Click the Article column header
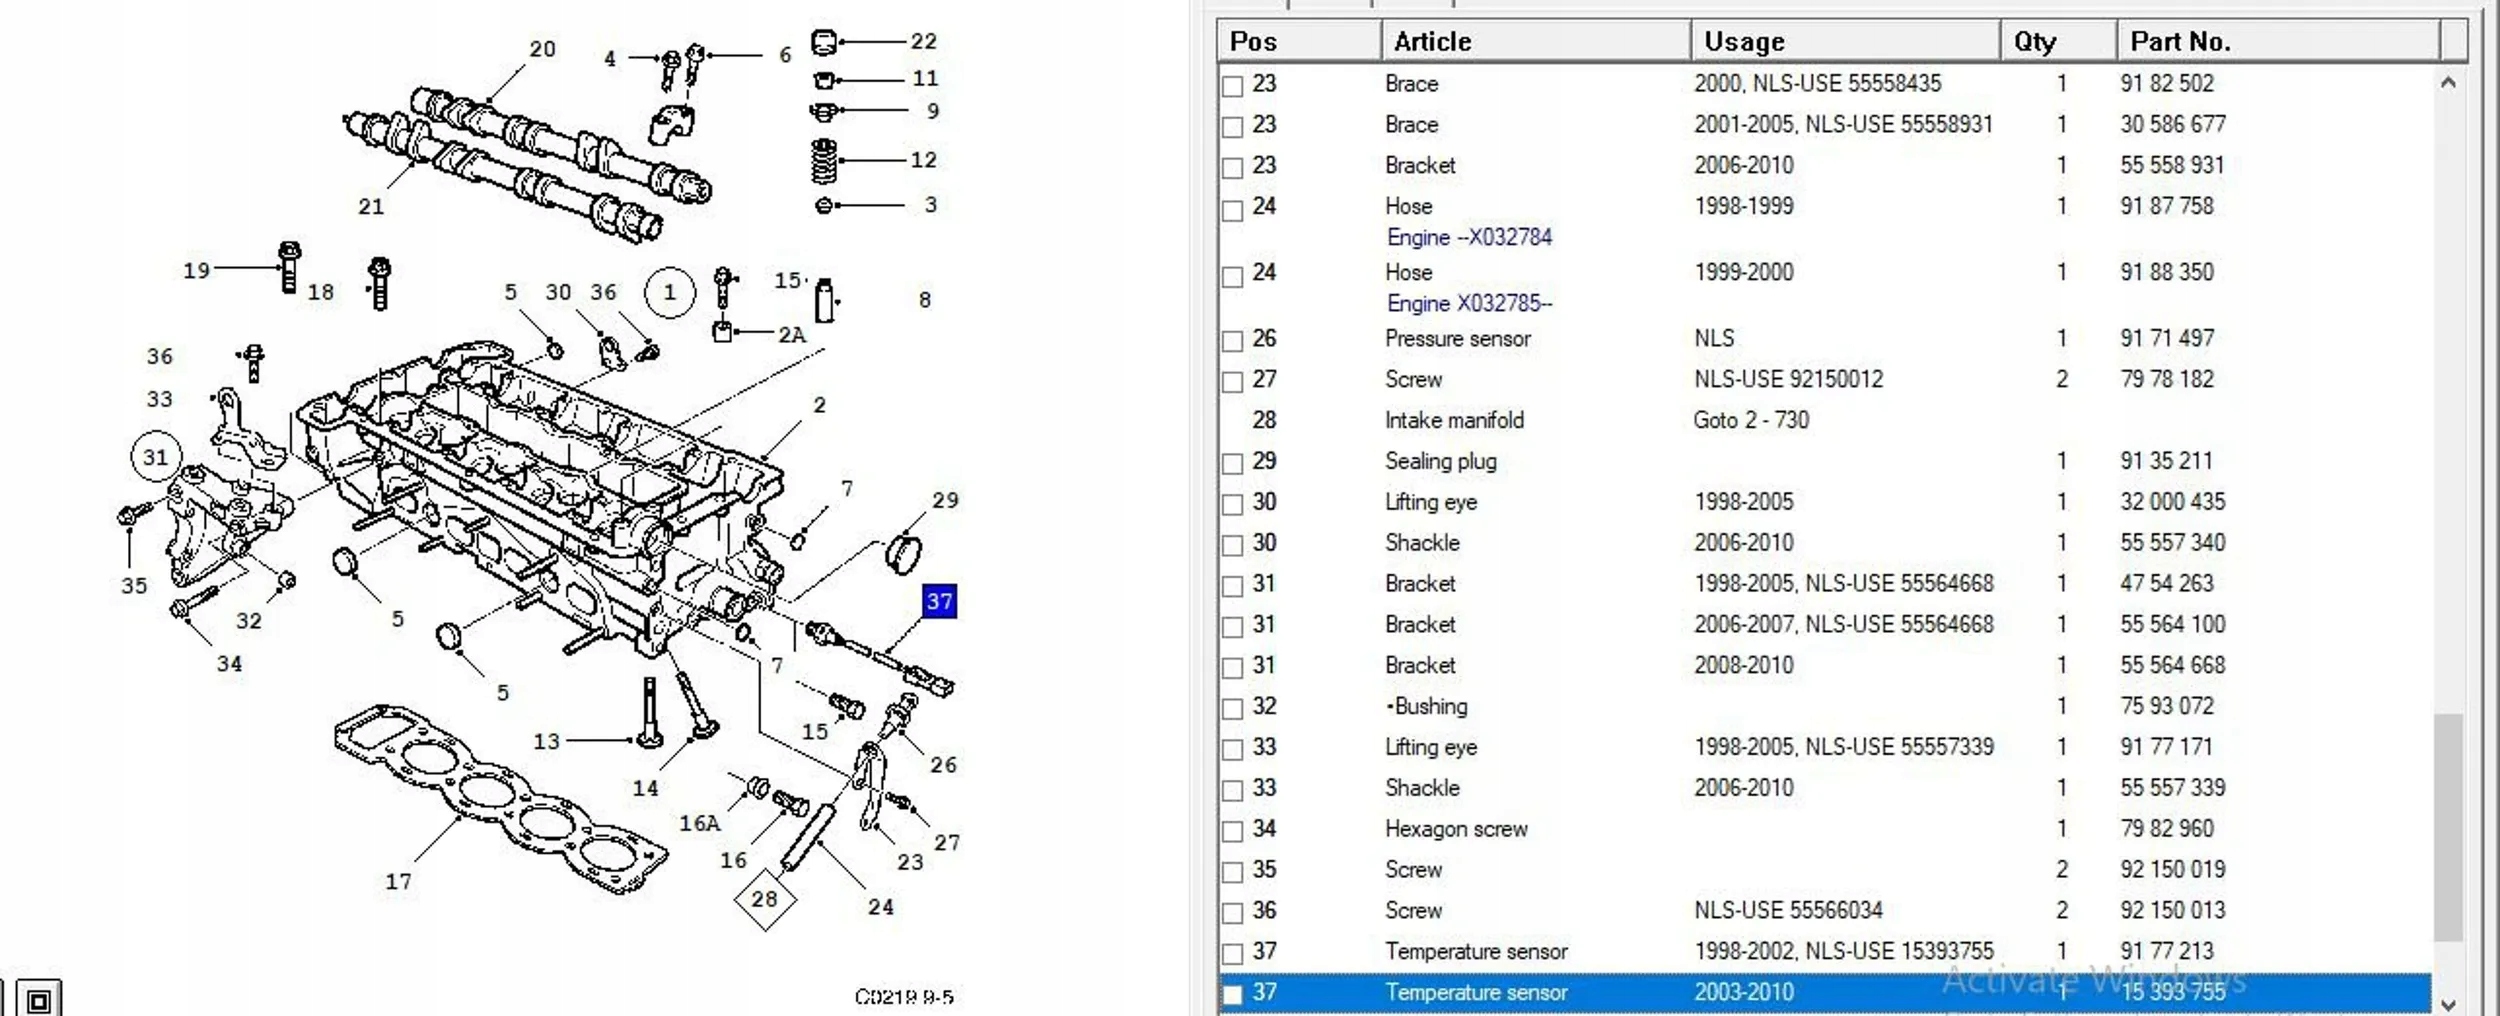This screenshot has width=2500, height=1016. pos(1535,41)
